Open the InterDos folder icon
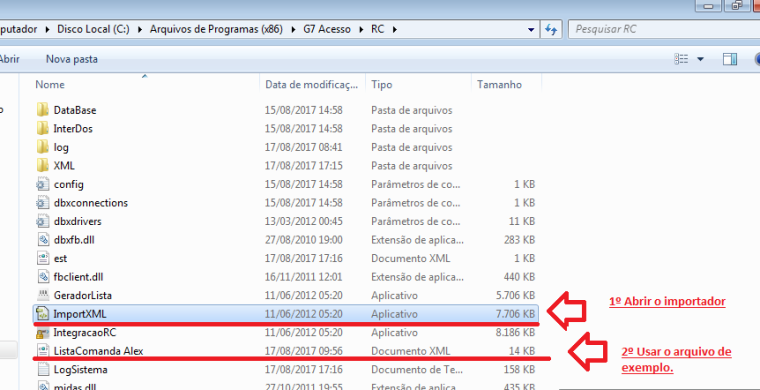 (x=43, y=128)
